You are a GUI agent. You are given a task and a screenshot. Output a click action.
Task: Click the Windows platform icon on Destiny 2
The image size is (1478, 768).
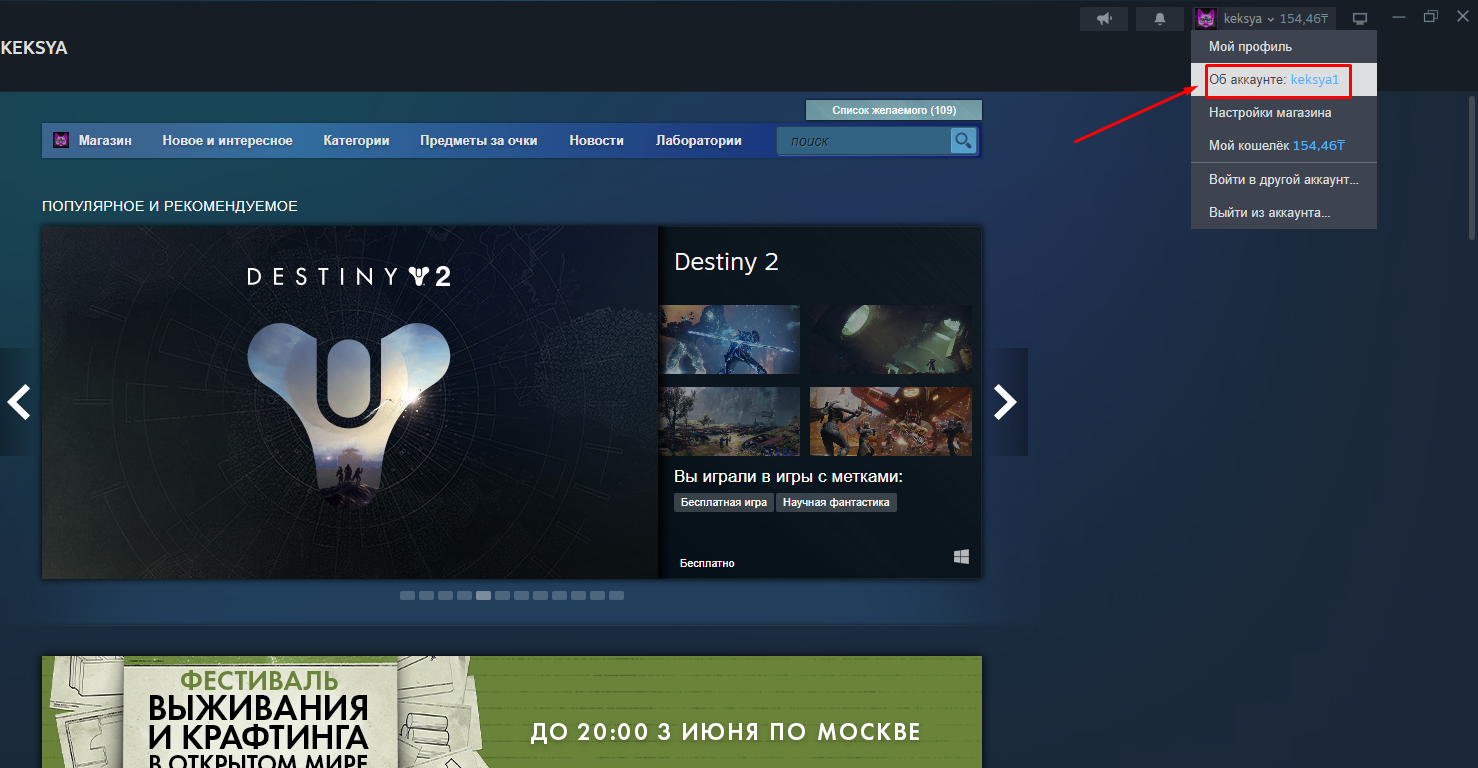(x=961, y=557)
